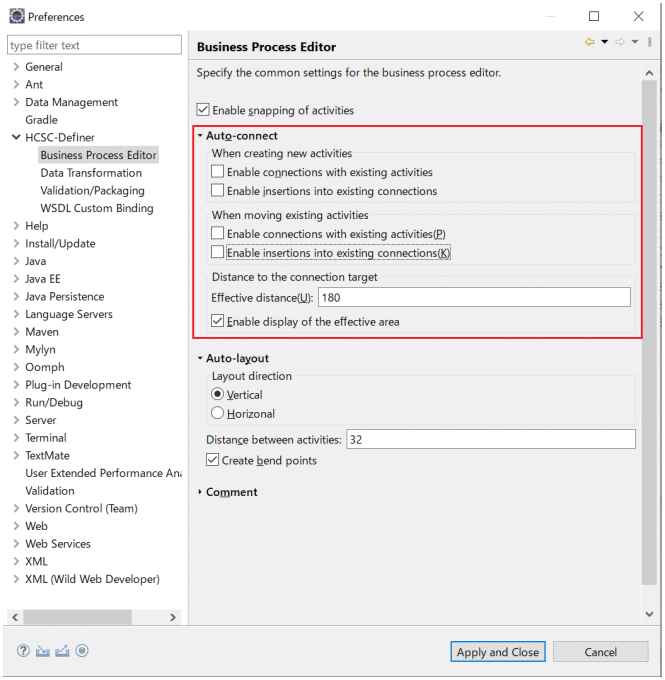665x680 pixels.
Task: Select Business Process Editor tree item
Action: coord(98,155)
